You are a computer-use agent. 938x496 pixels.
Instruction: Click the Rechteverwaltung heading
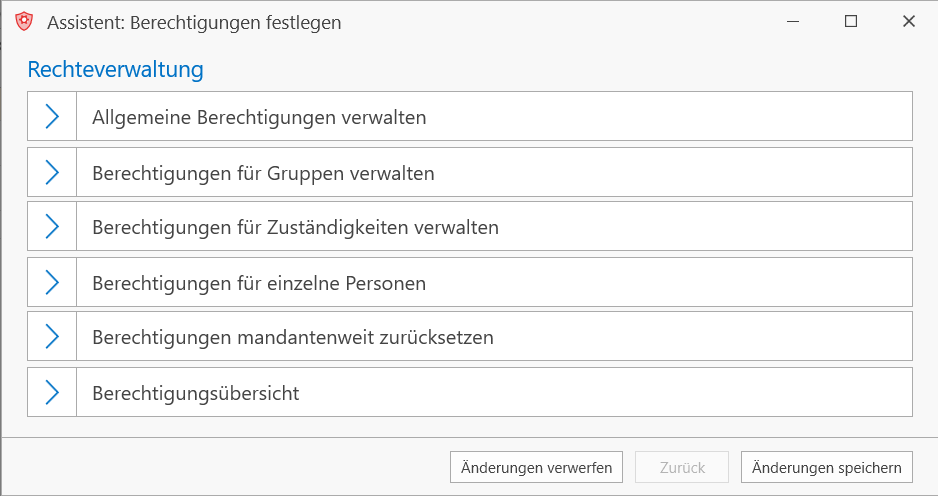click(115, 69)
